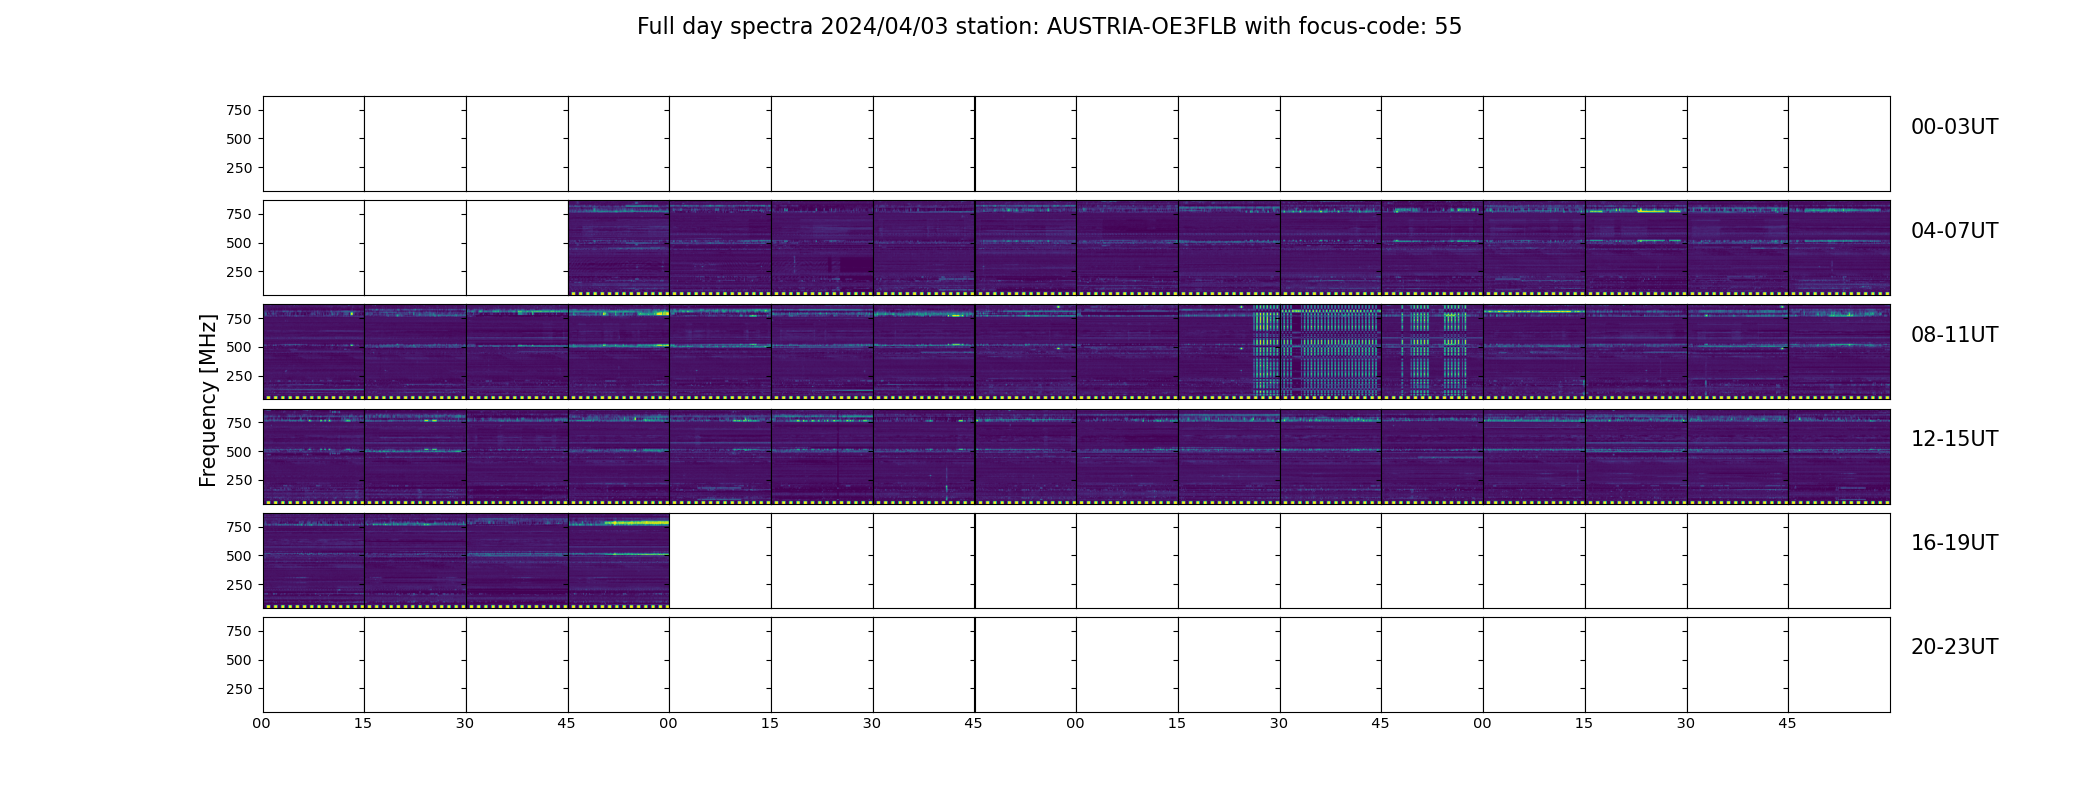The height and width of the screenshot is (800, 2100).
Task: Click the 750 tick of the 12-15UT row
Action: click(239, 423)
